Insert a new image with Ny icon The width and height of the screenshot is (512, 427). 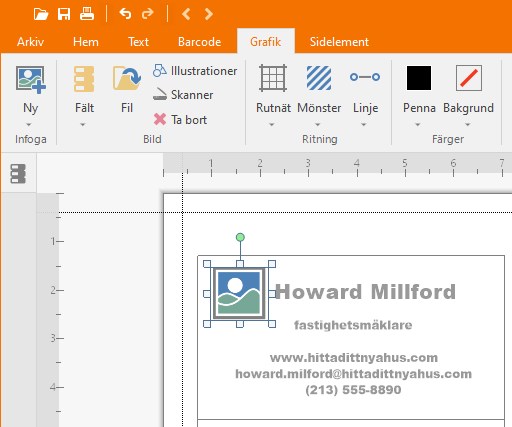pyautogui.click(x=31, y=80)
